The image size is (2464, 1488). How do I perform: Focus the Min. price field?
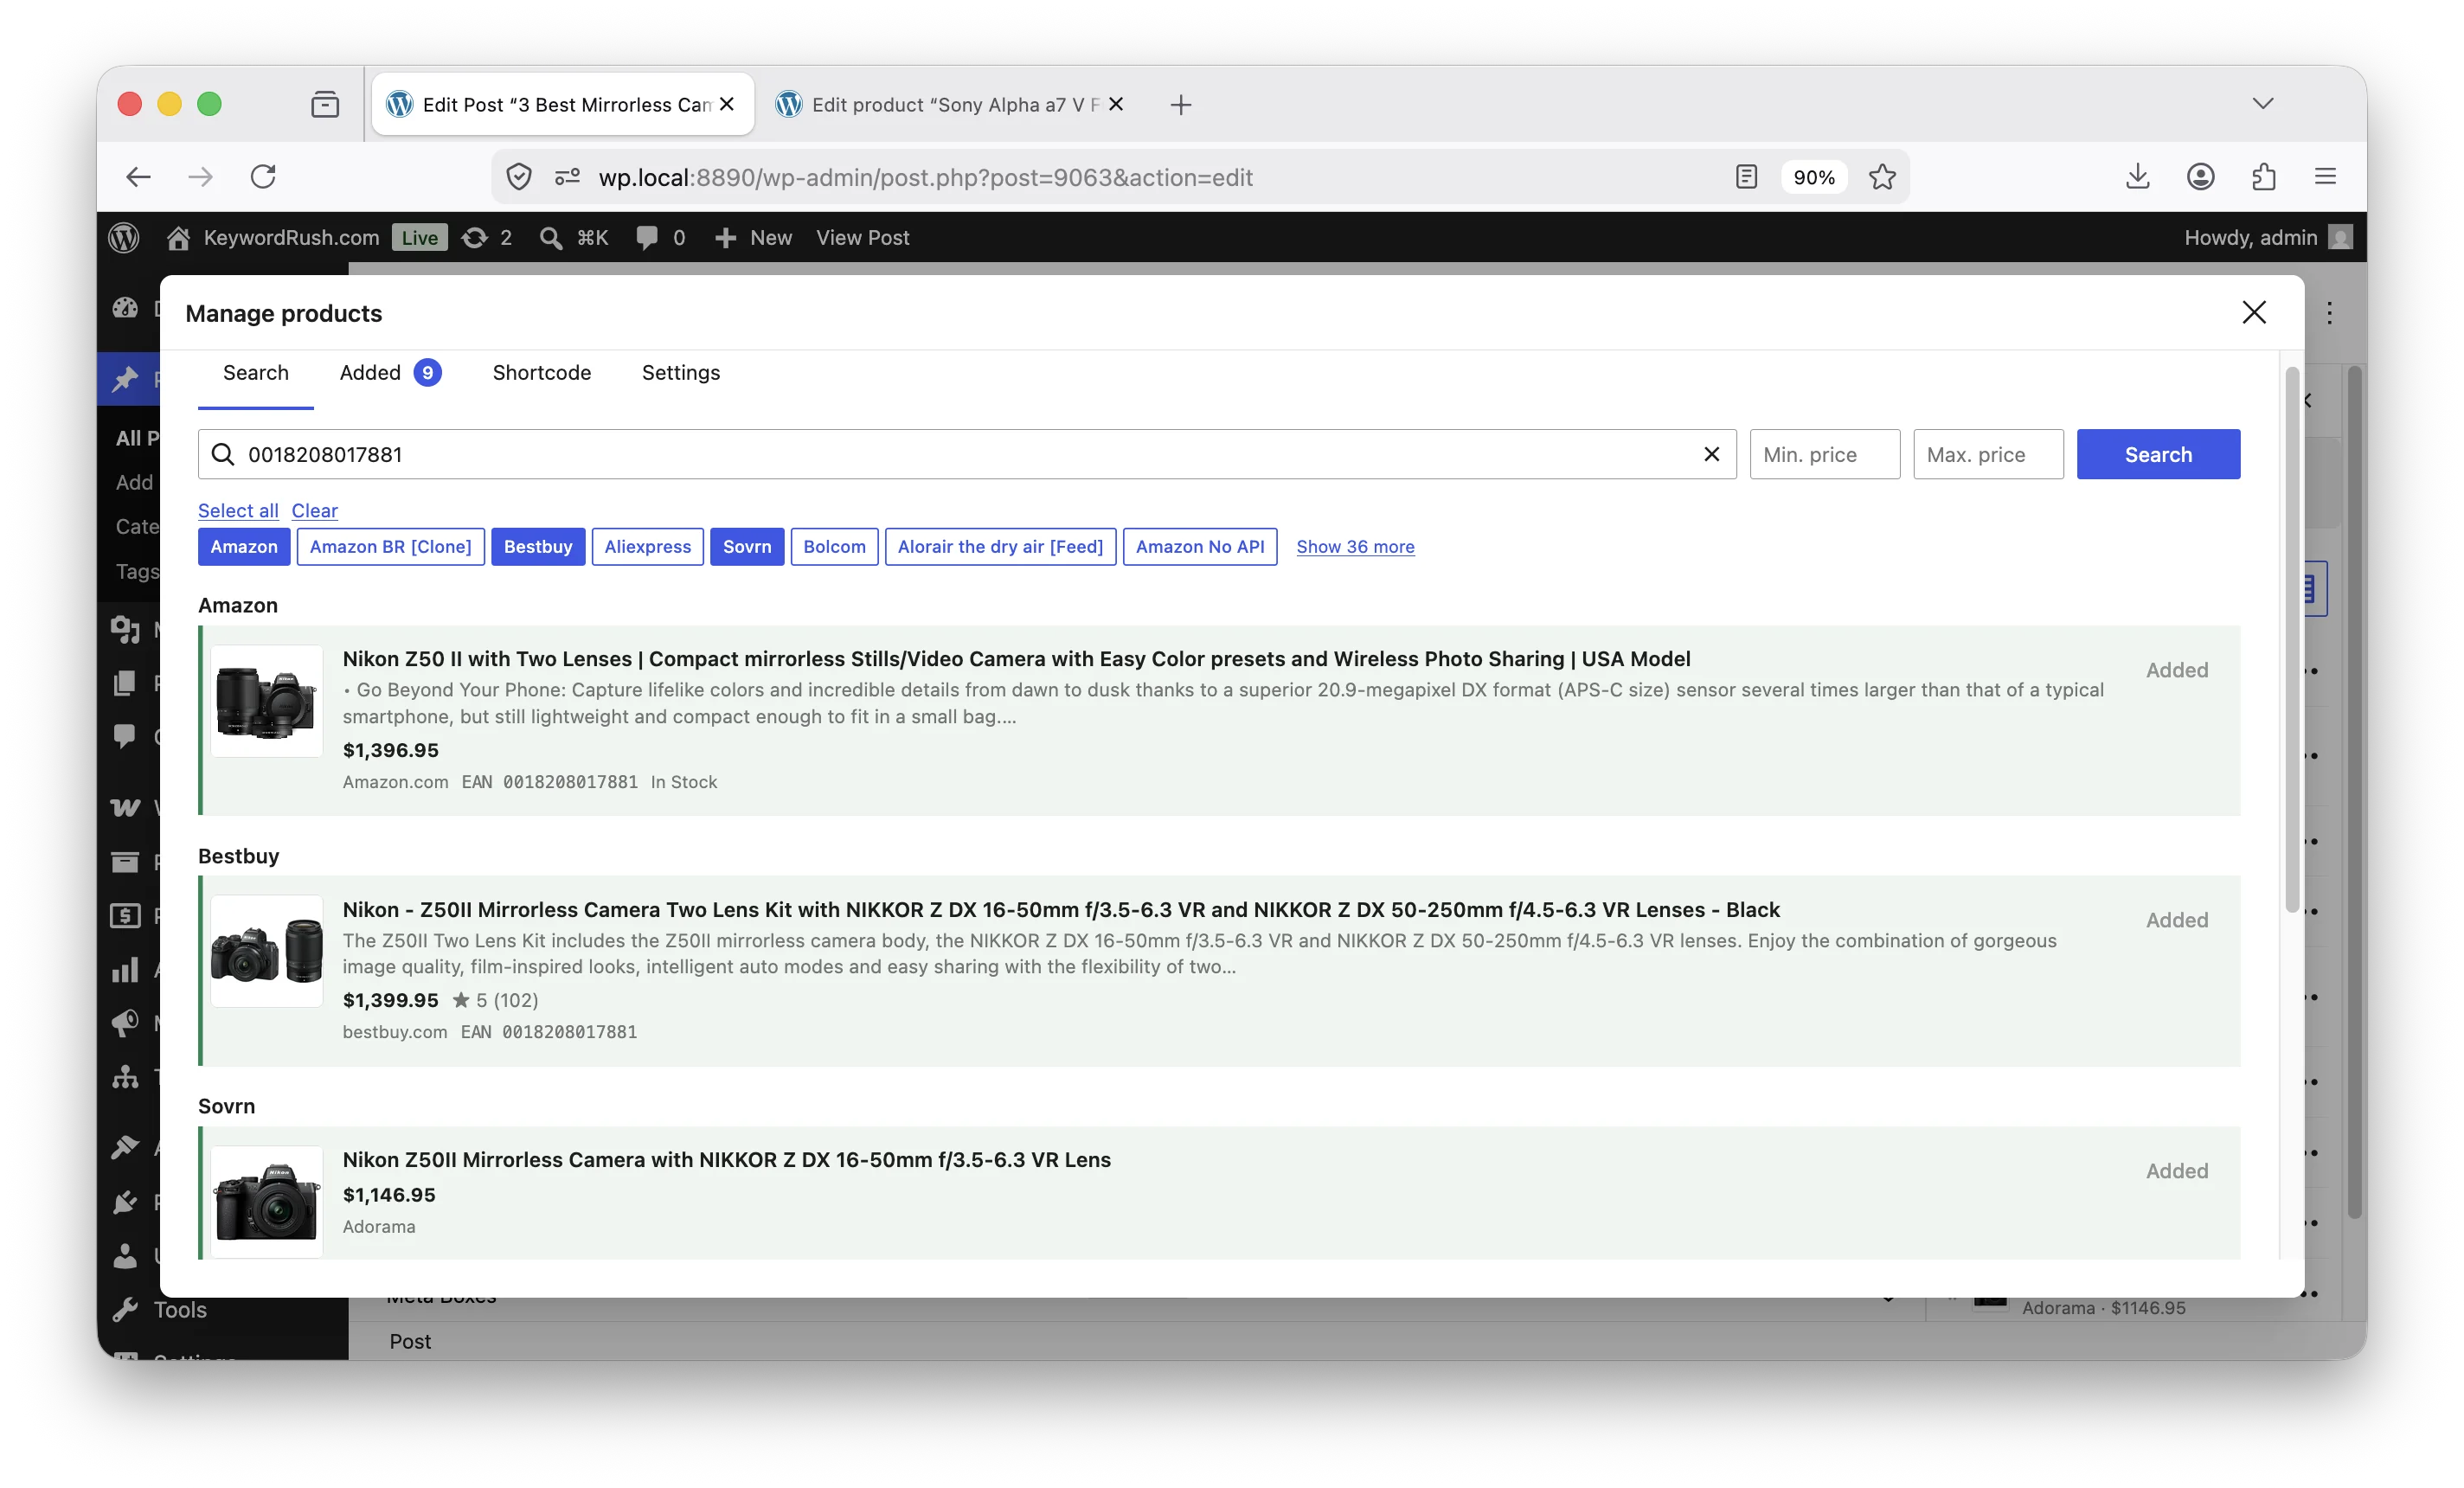click(x=1824, y=454)
